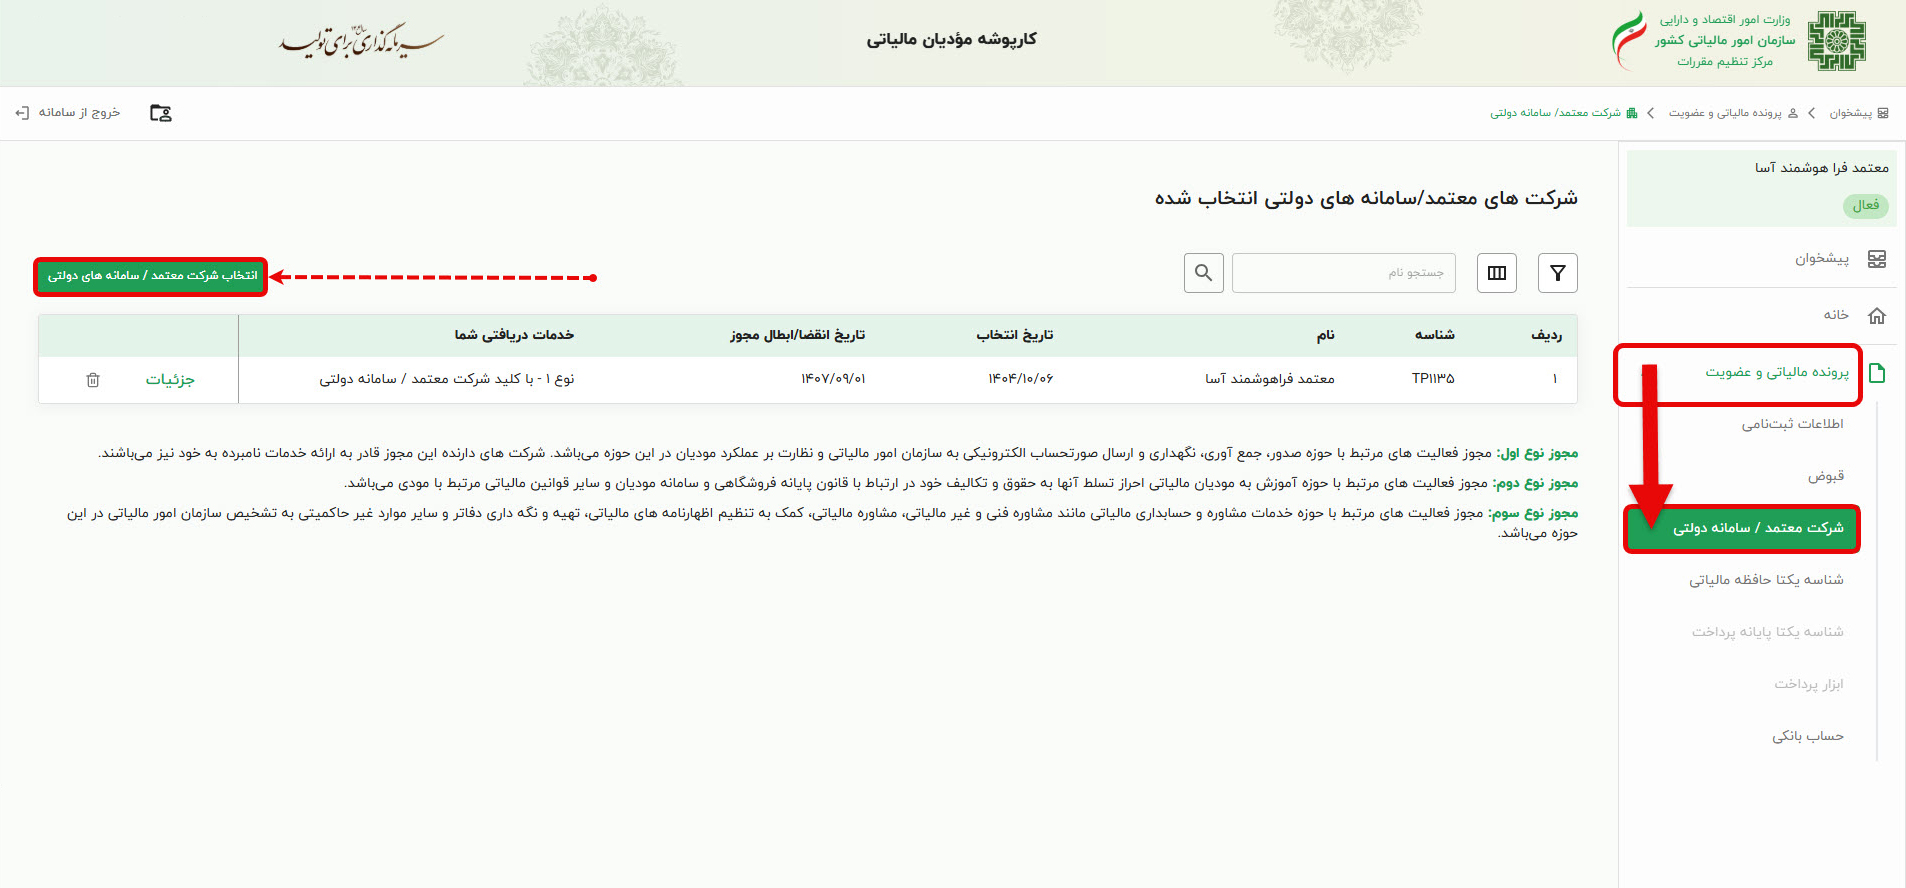This screenshot has height=888, width=1906.
Task: Click پرونده مالیاتی و عضویت breadcrumb
Action: pyautogui.click(x=1733, y=113)
